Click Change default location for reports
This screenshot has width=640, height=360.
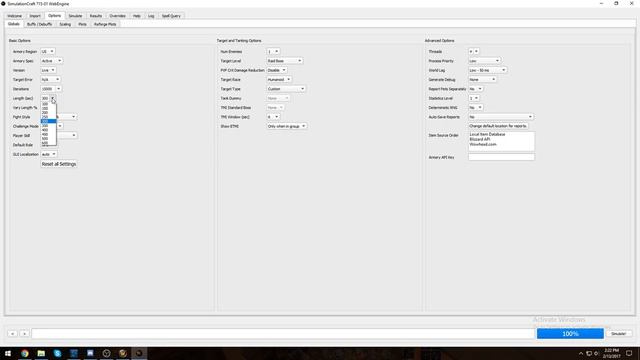coord(498,126)
